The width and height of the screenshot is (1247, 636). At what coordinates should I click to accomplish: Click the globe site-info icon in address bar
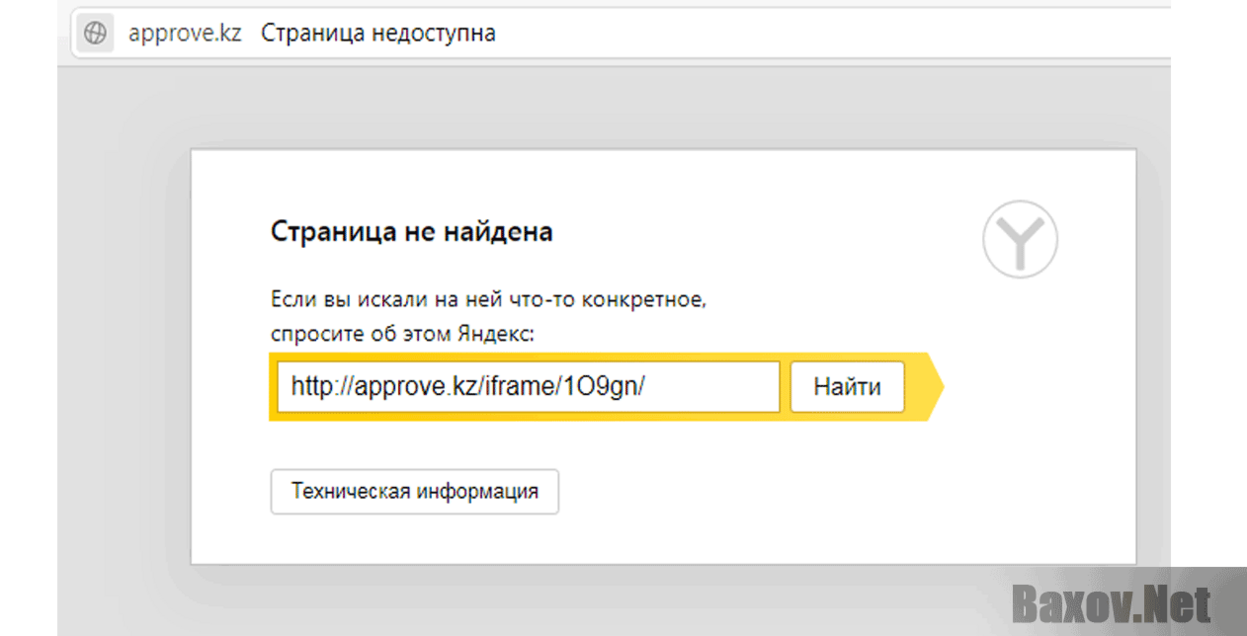point(94,33)
